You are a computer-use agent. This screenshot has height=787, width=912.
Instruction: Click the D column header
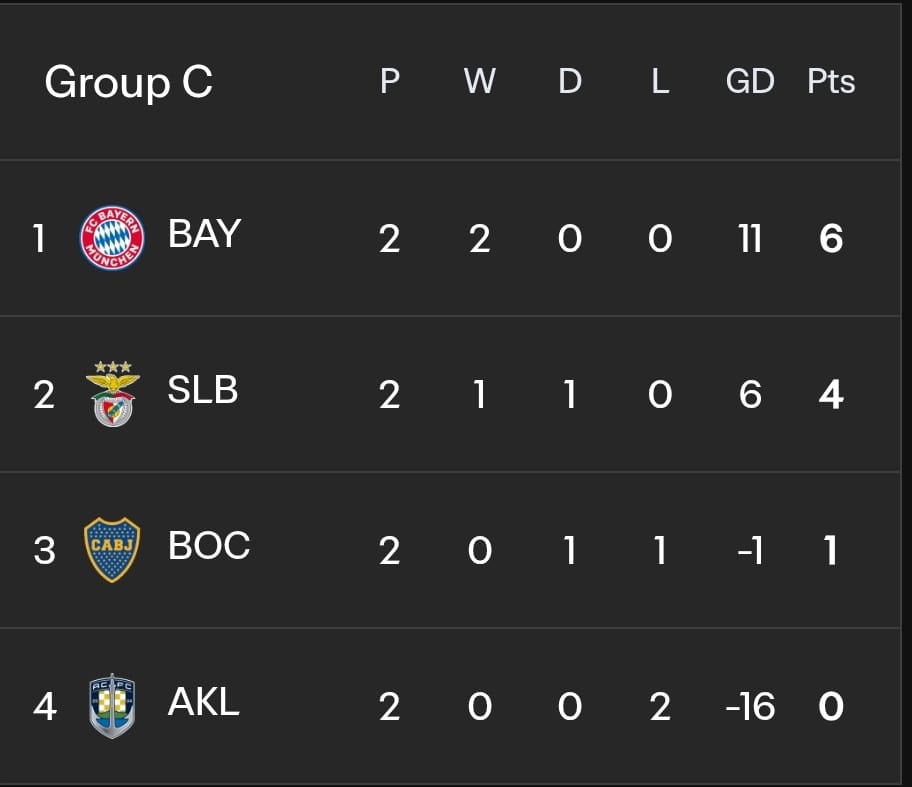(570, 81)
